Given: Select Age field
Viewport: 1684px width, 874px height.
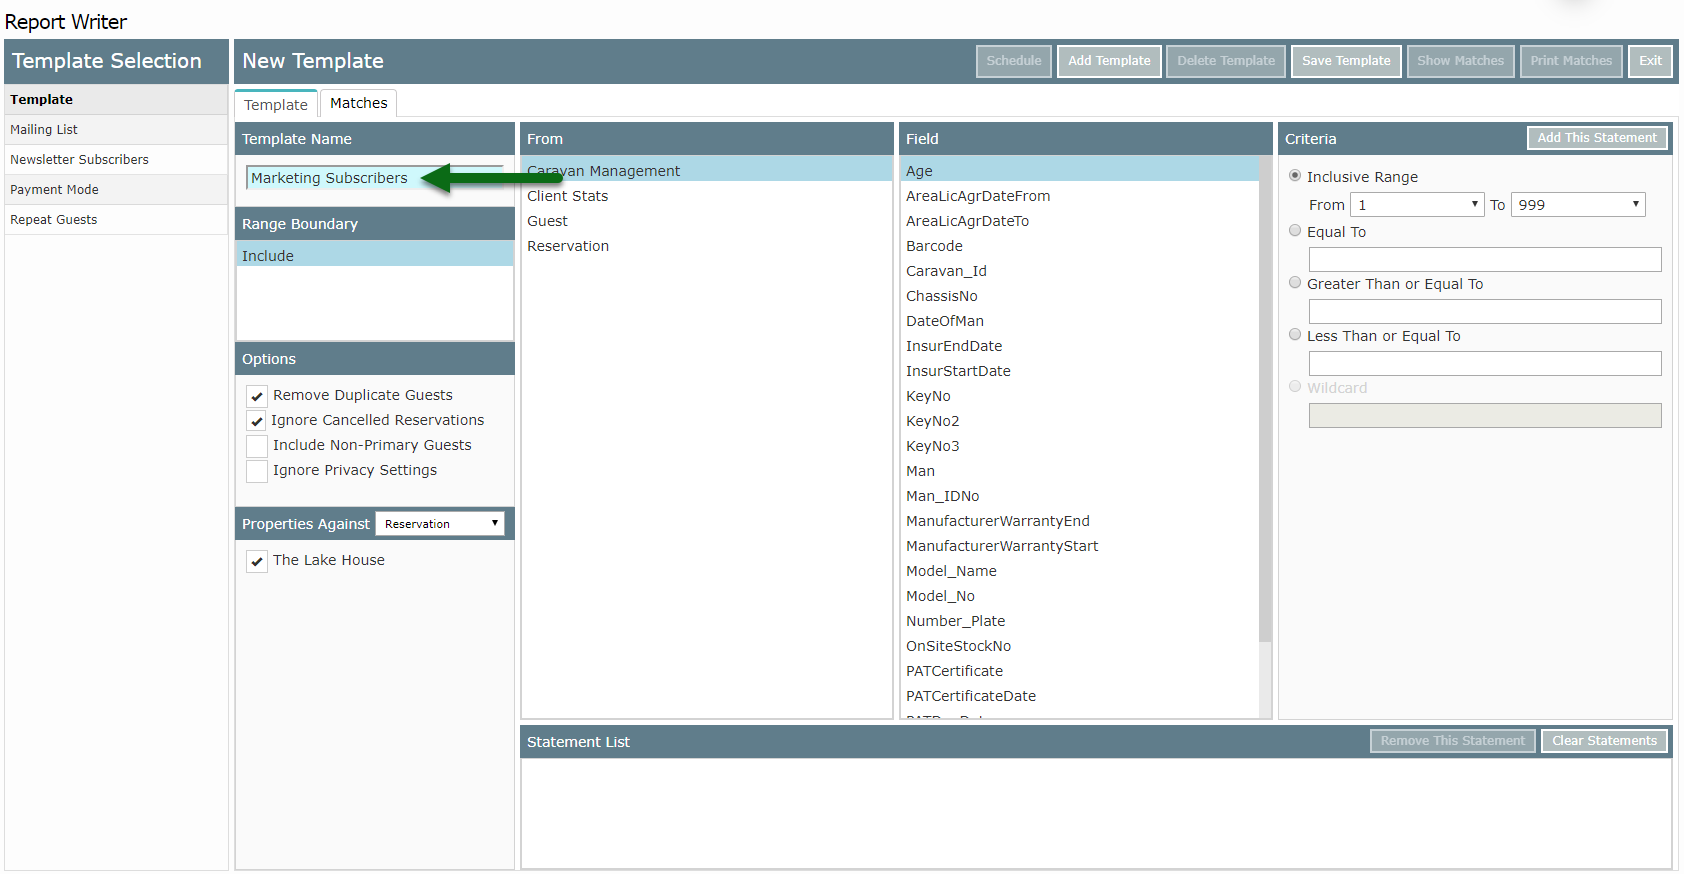Looking at the screenshot, I should pos(1079,171).
